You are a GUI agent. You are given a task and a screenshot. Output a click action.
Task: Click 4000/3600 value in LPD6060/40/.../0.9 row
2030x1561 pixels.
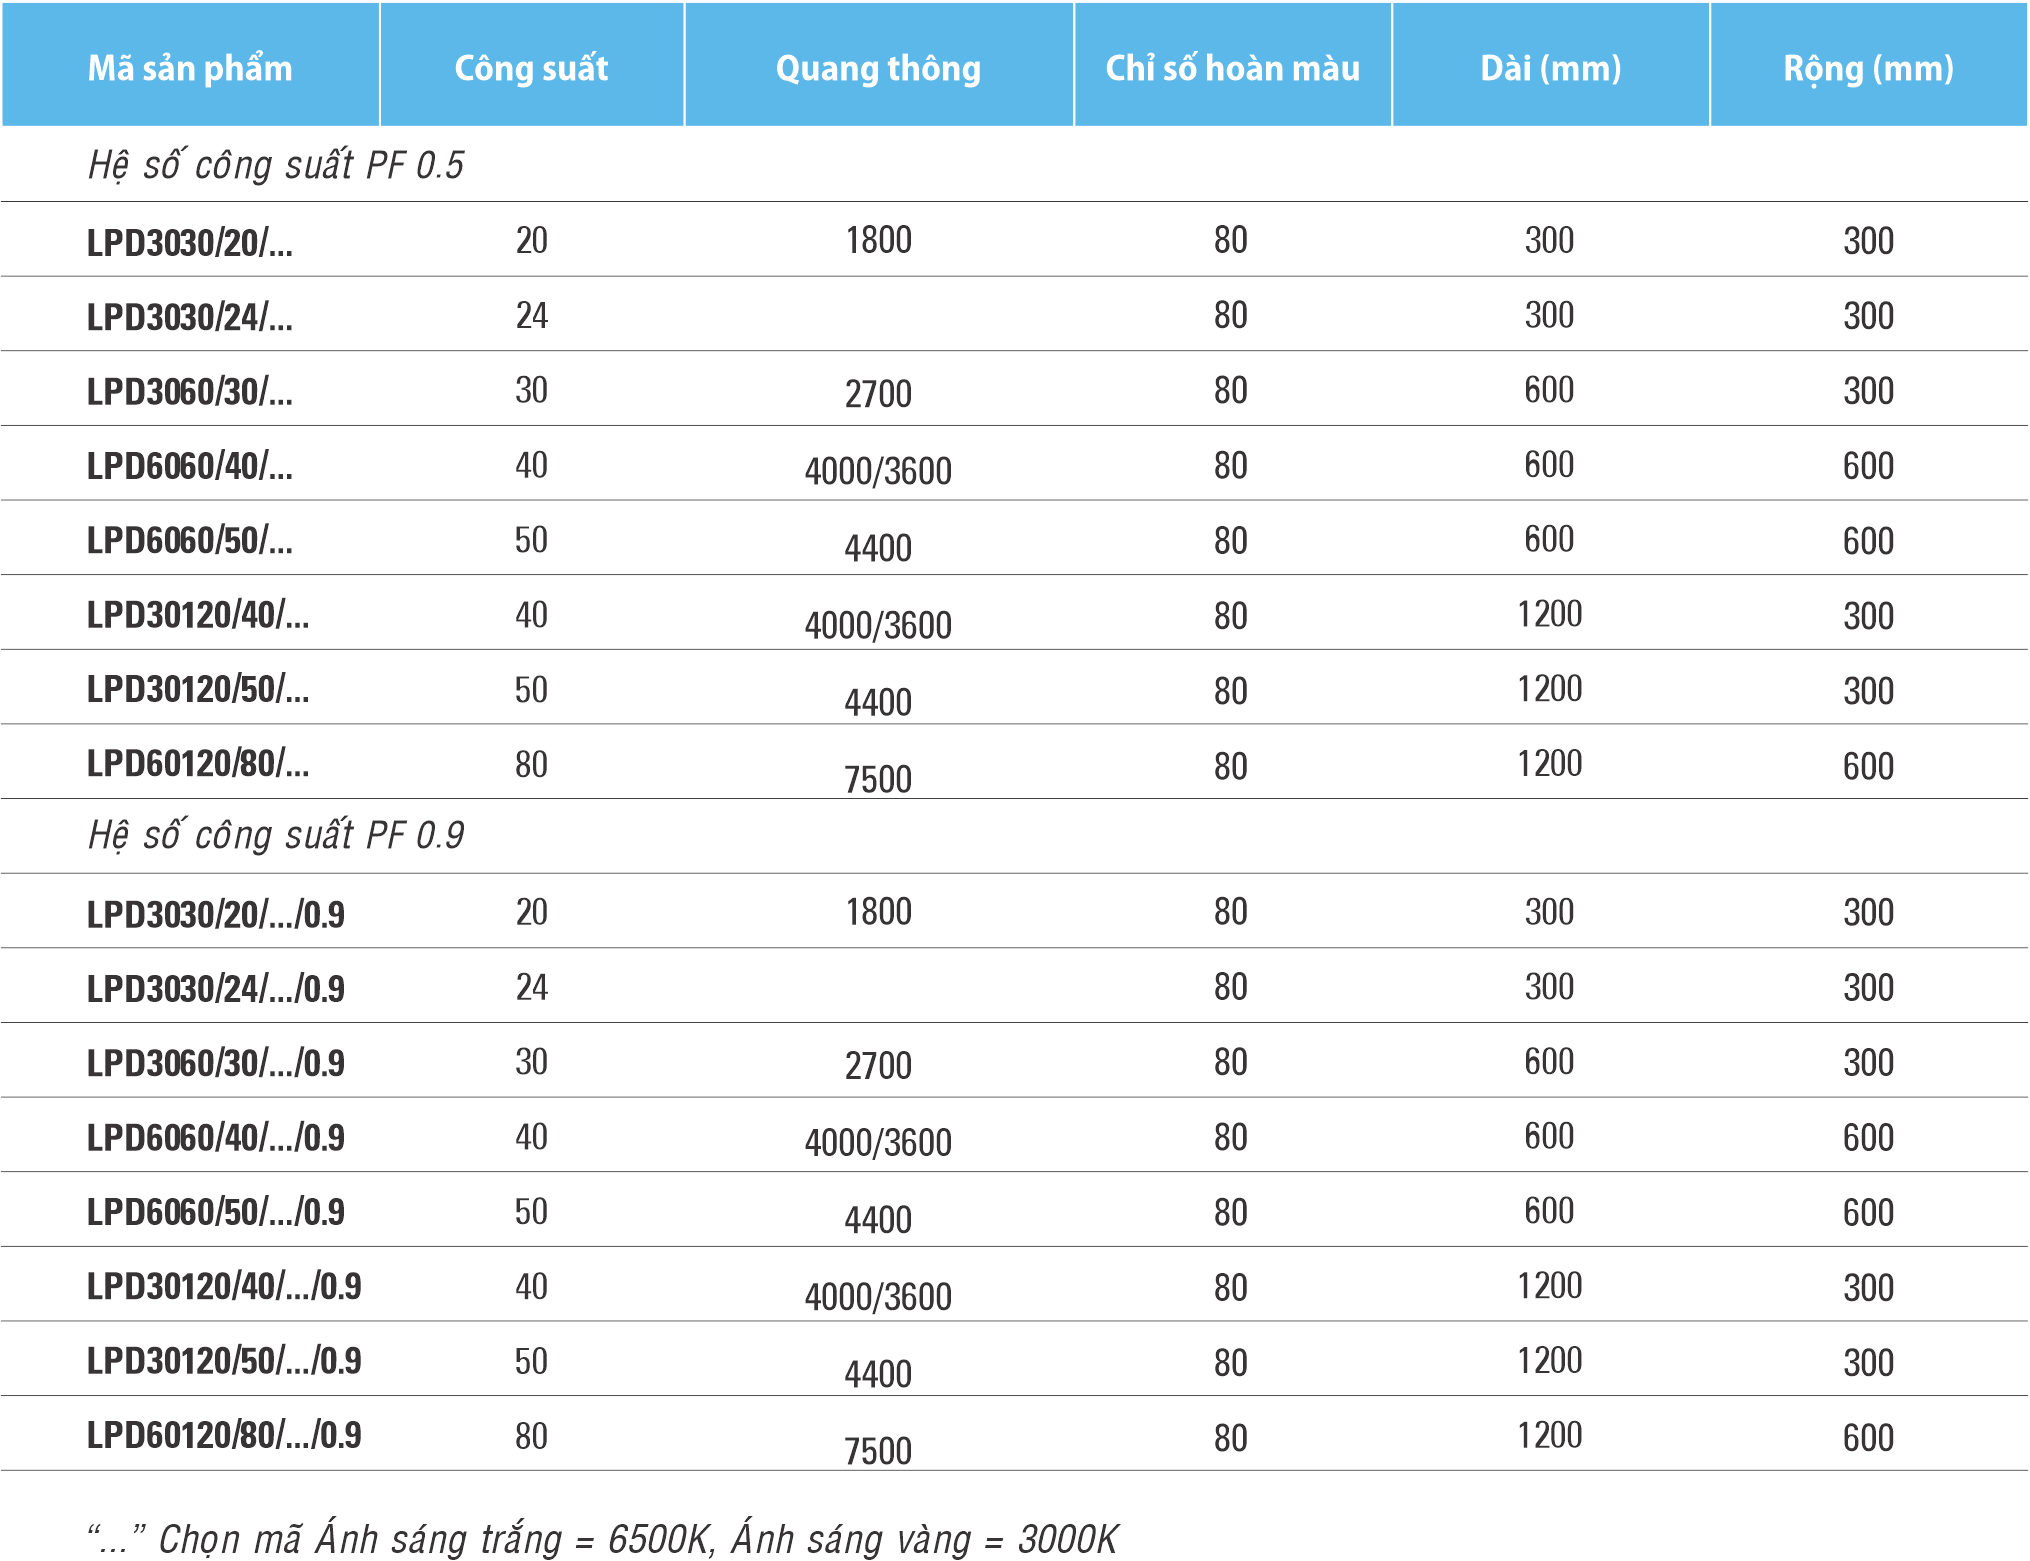click(878, 1142)
